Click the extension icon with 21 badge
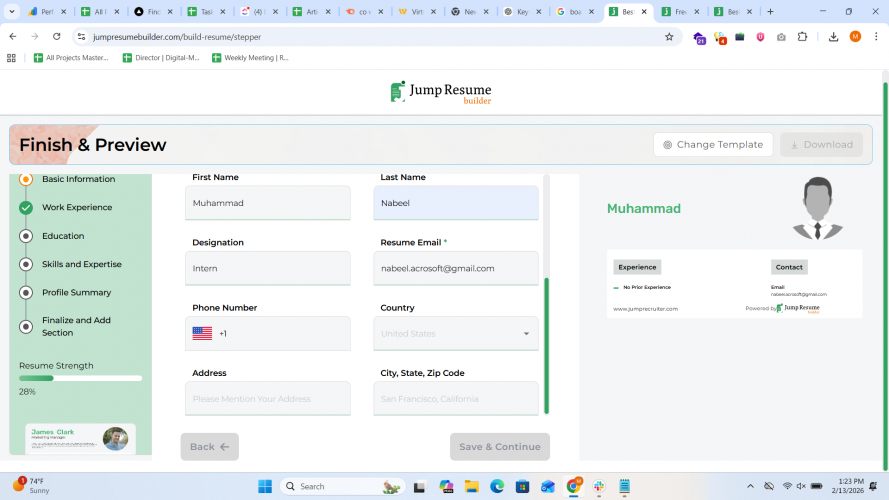Screen dimensions: 889x500 click(x=699, y=37)
